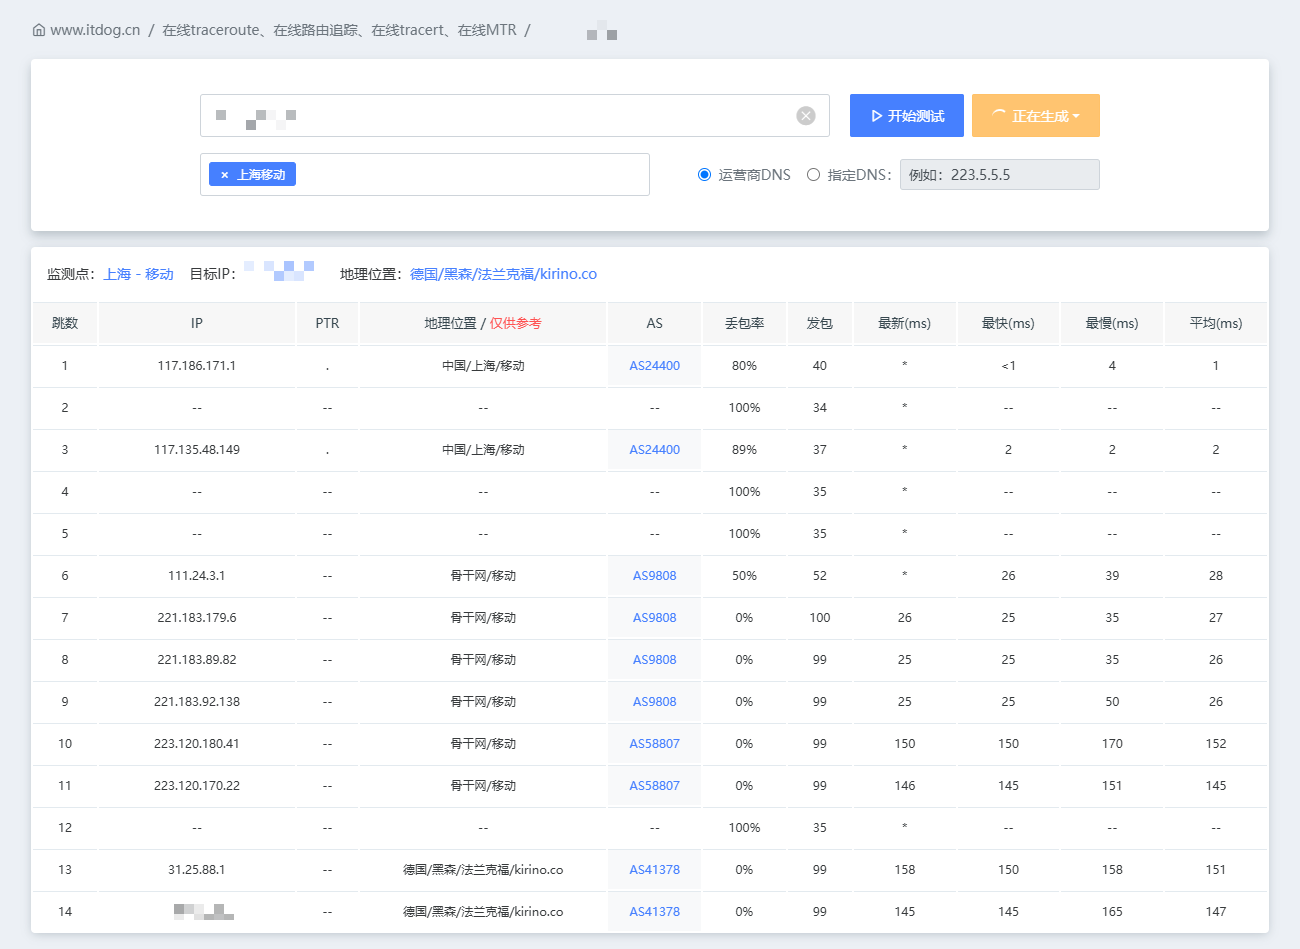1300x949 pixels.
Task: Open AS24400 link in hop 1 row
Action: pos(655,366)
